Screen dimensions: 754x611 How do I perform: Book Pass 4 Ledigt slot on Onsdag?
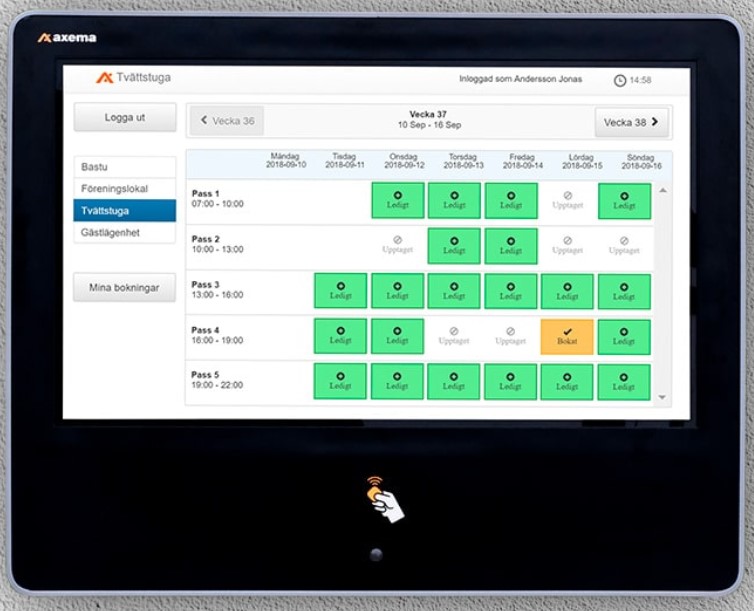click(397, 336)
